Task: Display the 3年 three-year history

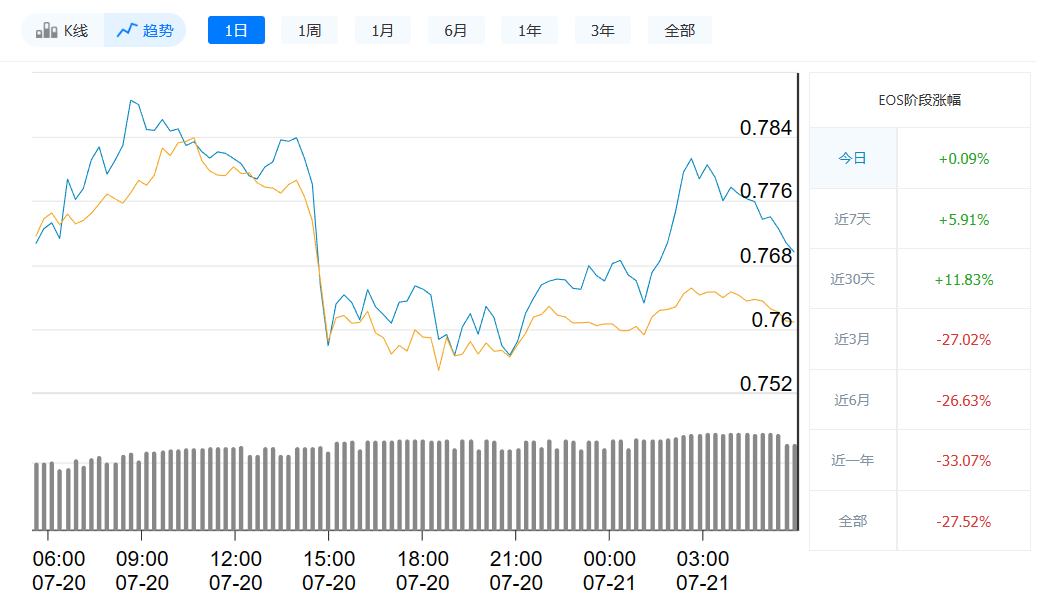Action: pyautogui.click(x=602, y=29)
